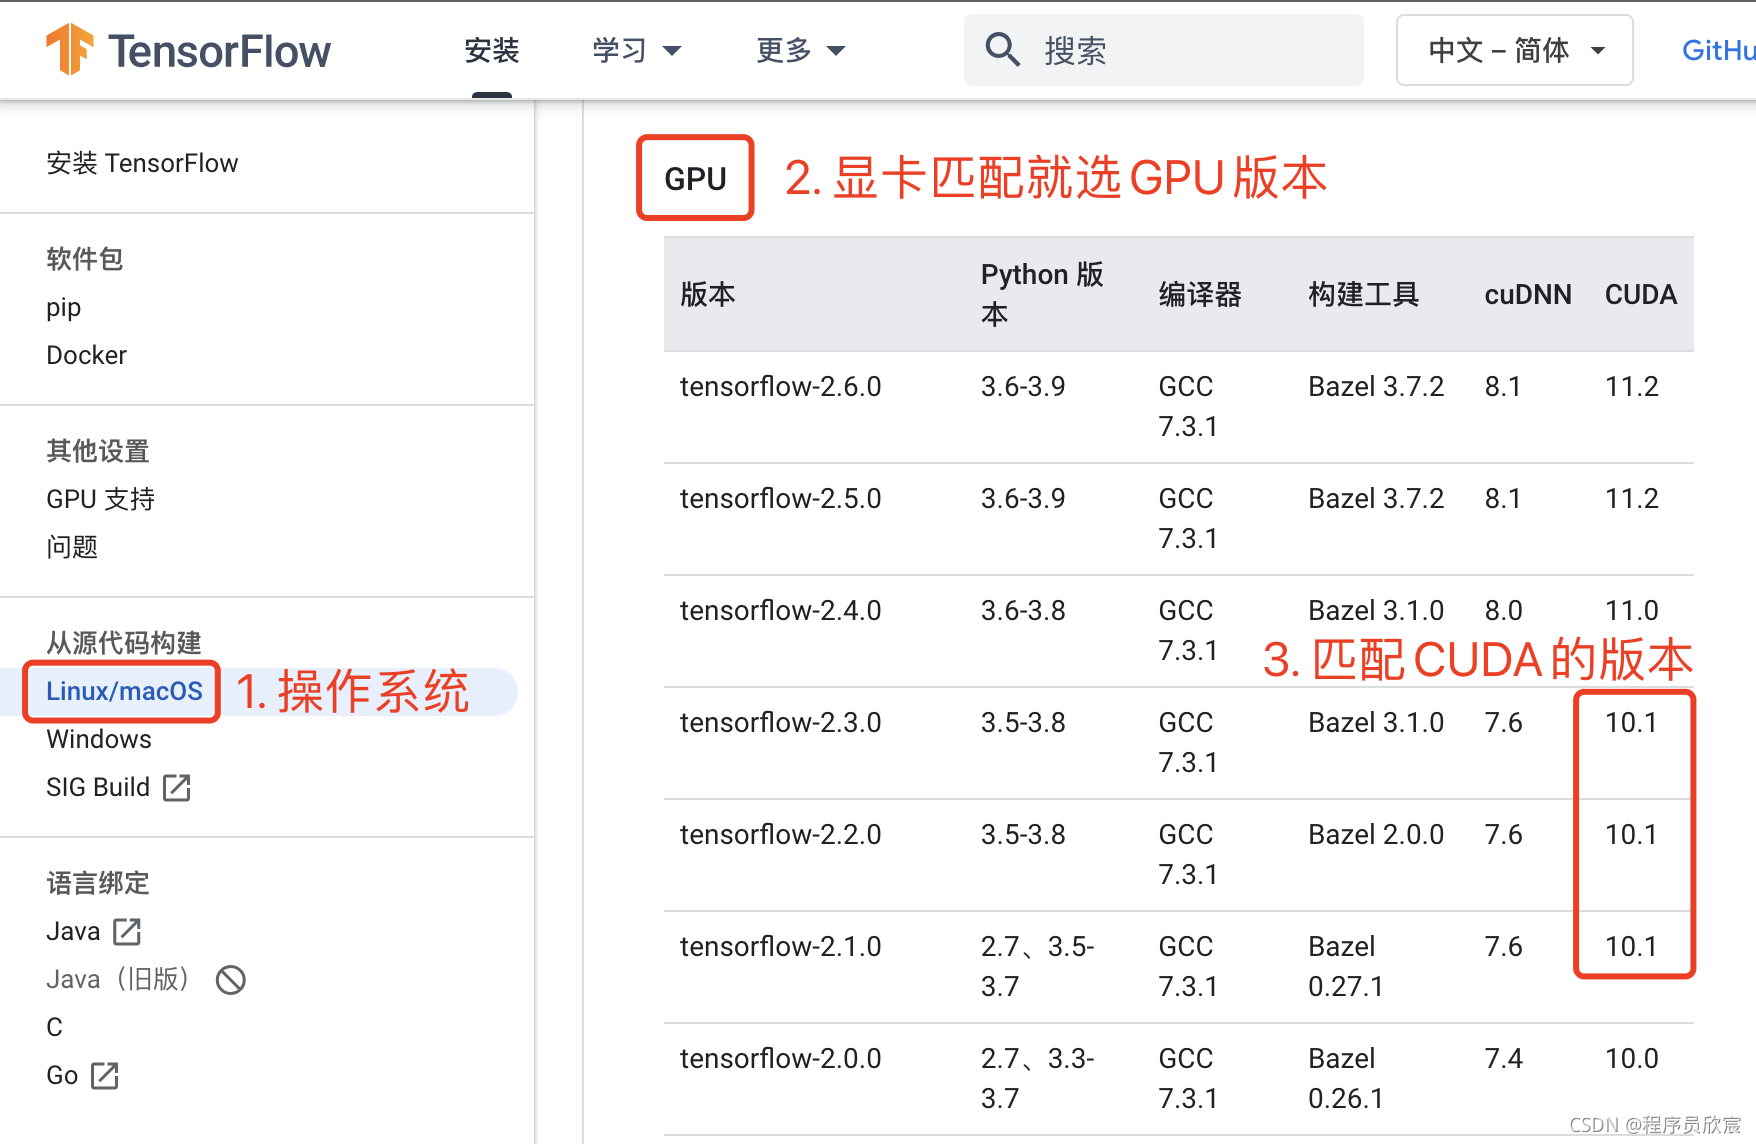Open the C language binding link
1756x1144 pixels.
(54, 1027)
